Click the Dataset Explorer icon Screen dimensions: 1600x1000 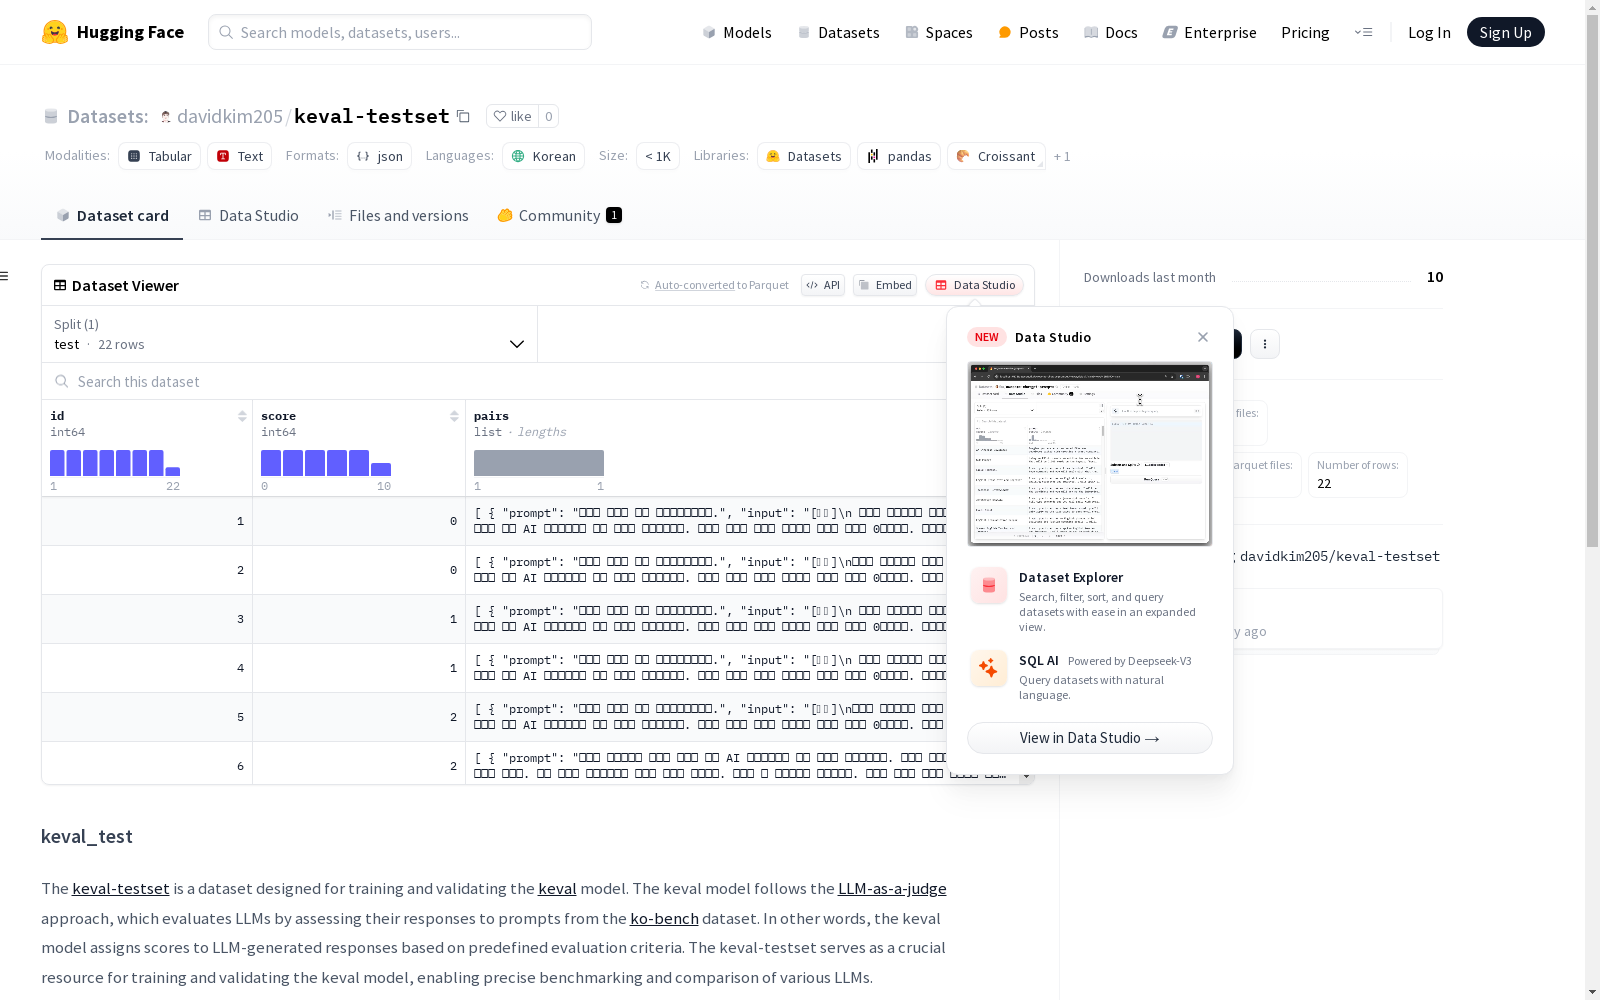(988, 586)
